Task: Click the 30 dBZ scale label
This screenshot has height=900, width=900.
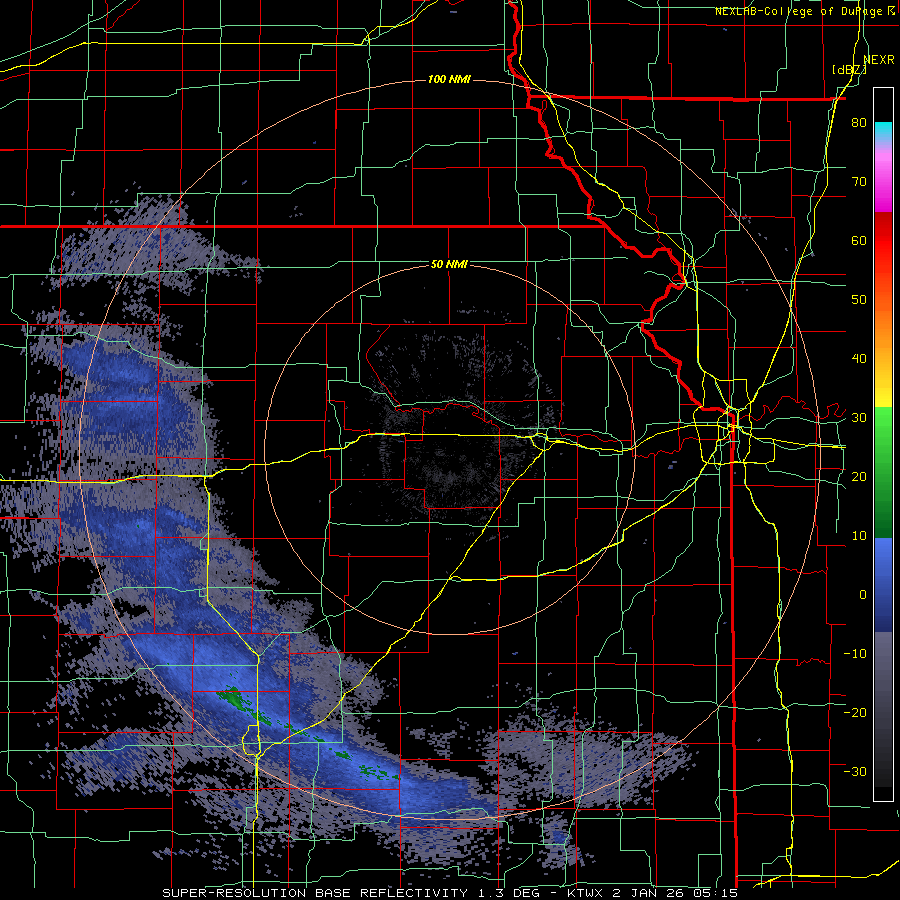Action: pyautogui.click(x=859, y=417)
